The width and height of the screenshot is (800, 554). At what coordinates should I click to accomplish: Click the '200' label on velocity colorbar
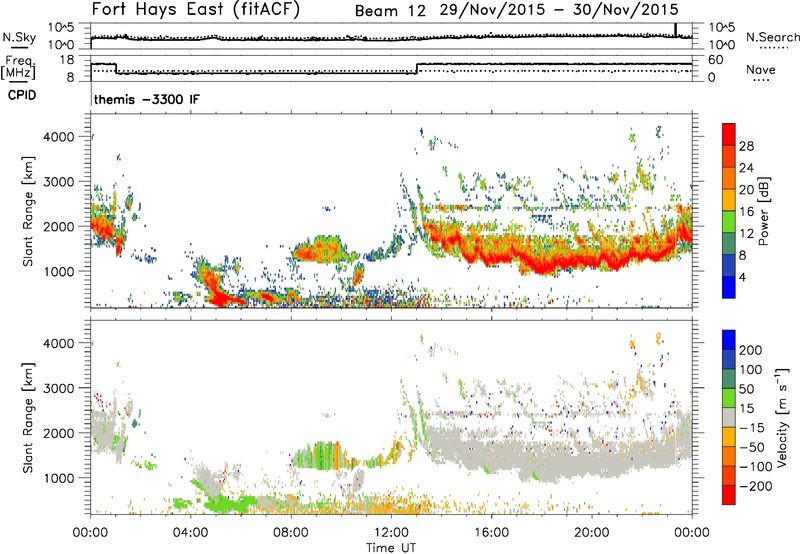pyautogui.click(x=750, y=350)
